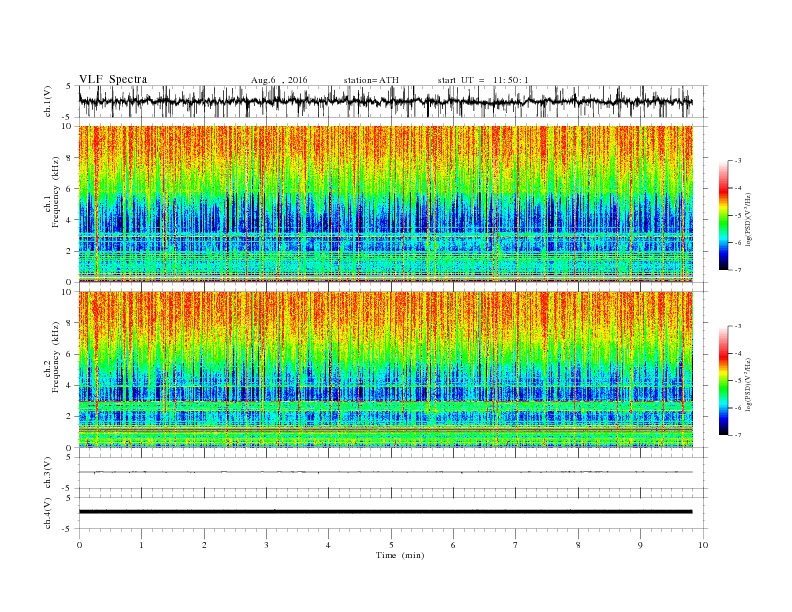Click the "-7" label on ch.2 colorbar
Screen dimensions: 792x612
point(738,435)
